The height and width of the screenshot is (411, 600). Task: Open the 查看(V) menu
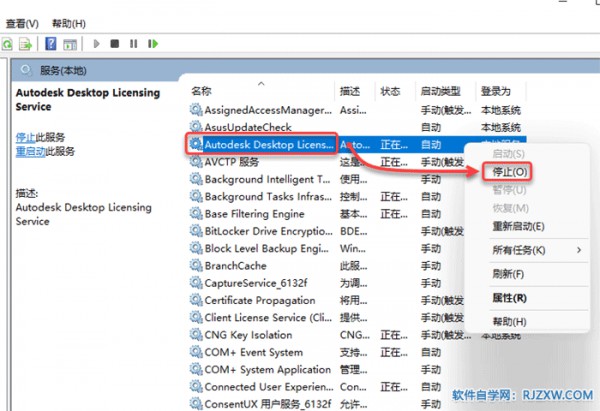pos(22,24)
